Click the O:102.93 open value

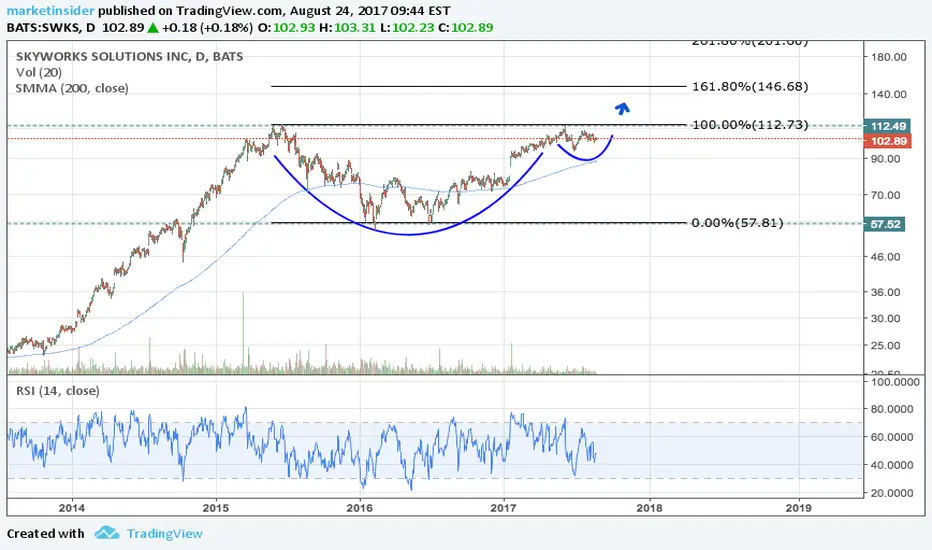coord(286,27)
